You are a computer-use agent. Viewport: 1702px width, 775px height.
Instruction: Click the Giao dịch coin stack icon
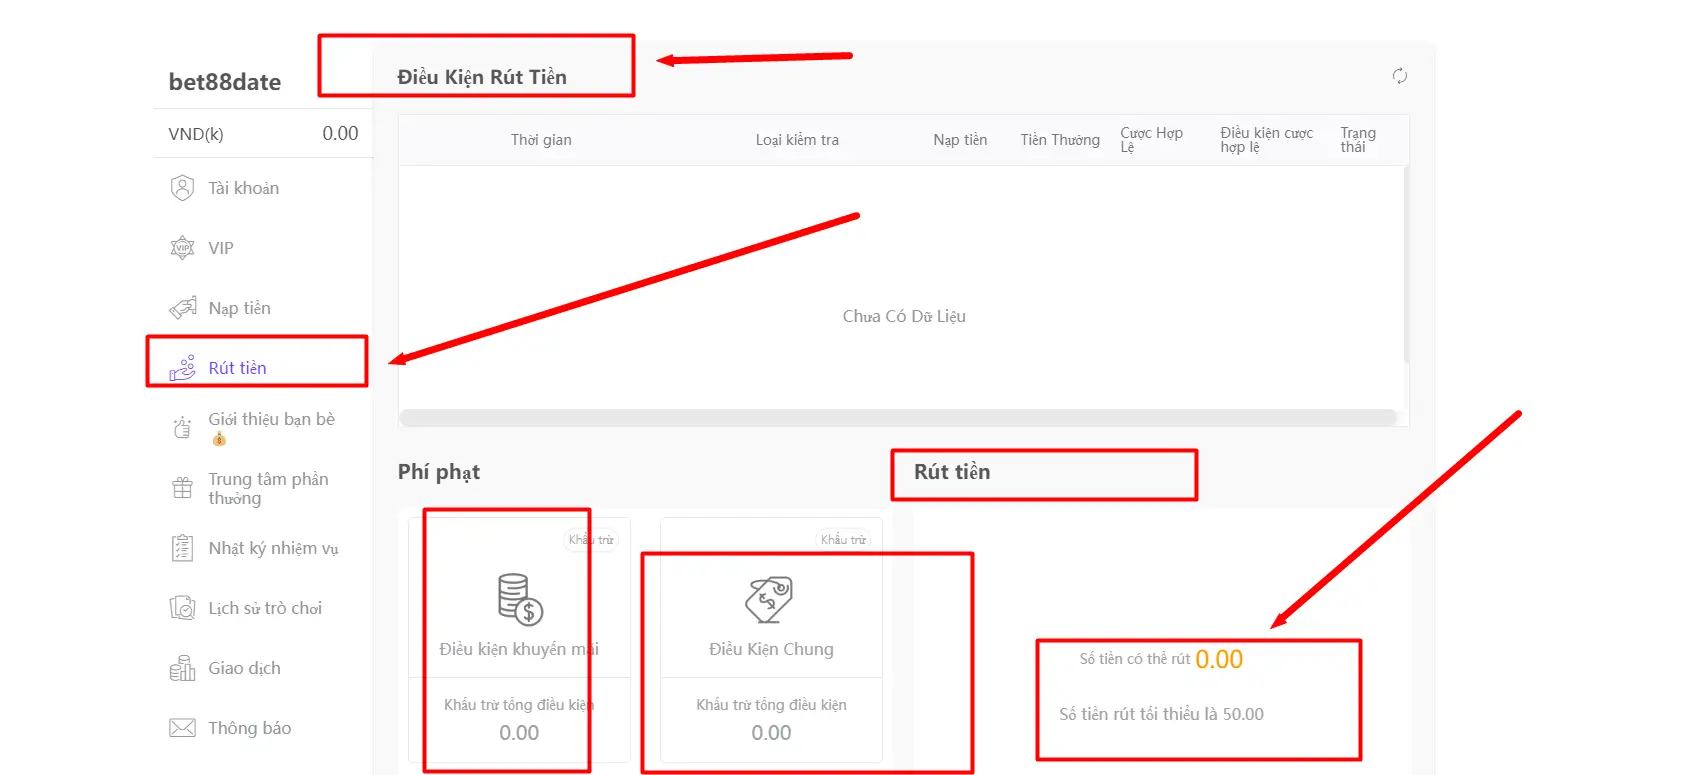[182, 668]
